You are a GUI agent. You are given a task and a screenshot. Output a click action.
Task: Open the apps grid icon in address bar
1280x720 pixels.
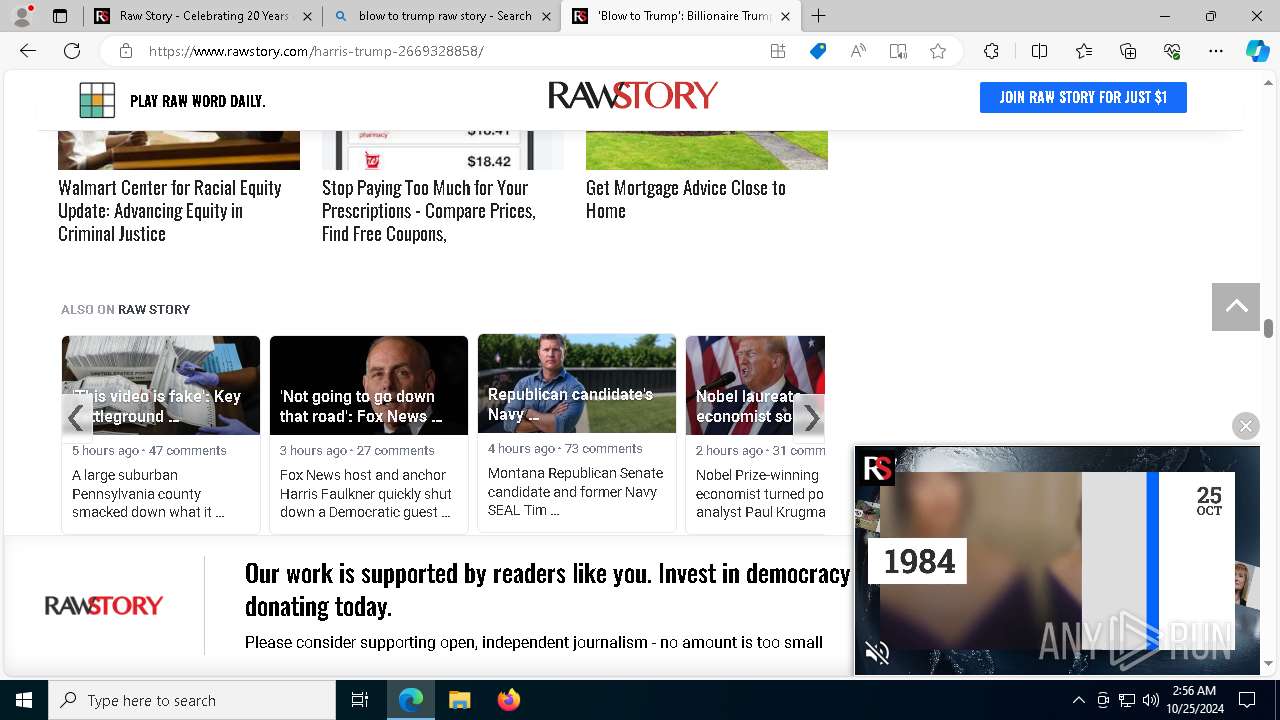778,51
